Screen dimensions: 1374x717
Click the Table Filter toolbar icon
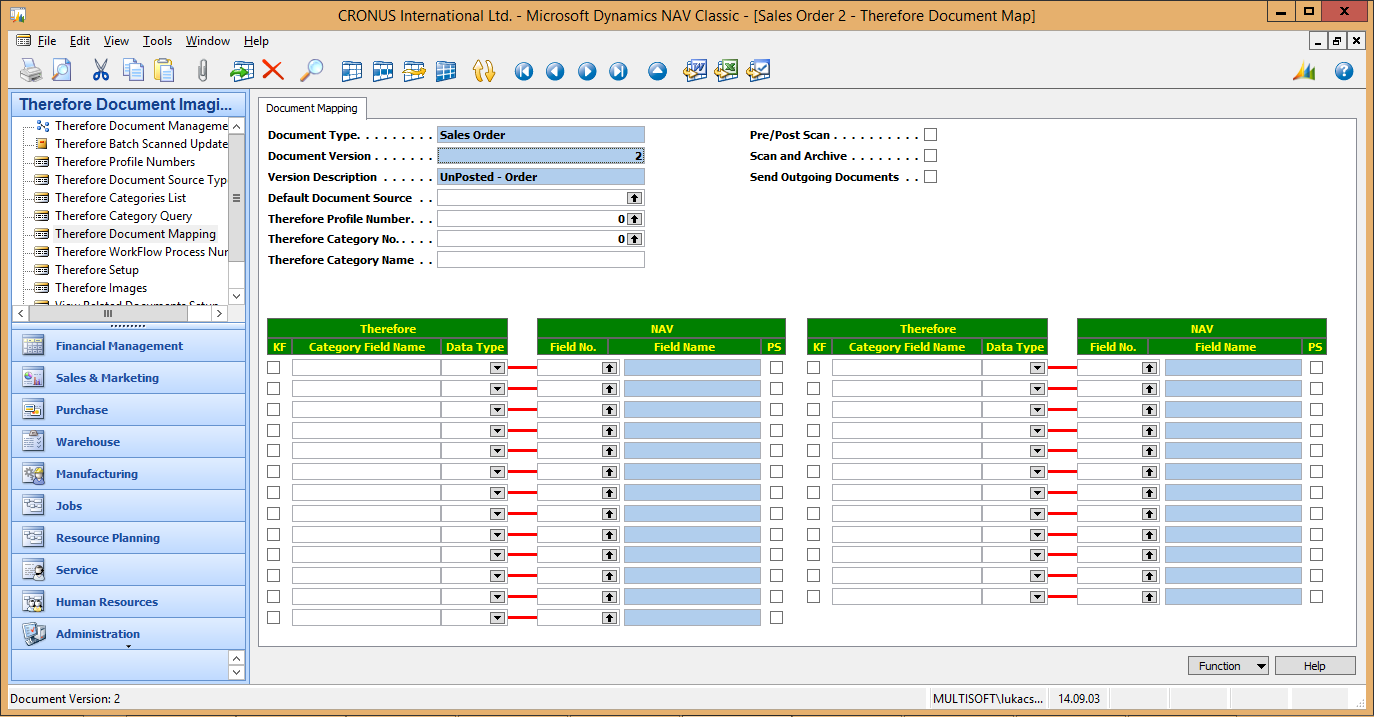pyautogui.click(x=383, y=70)
